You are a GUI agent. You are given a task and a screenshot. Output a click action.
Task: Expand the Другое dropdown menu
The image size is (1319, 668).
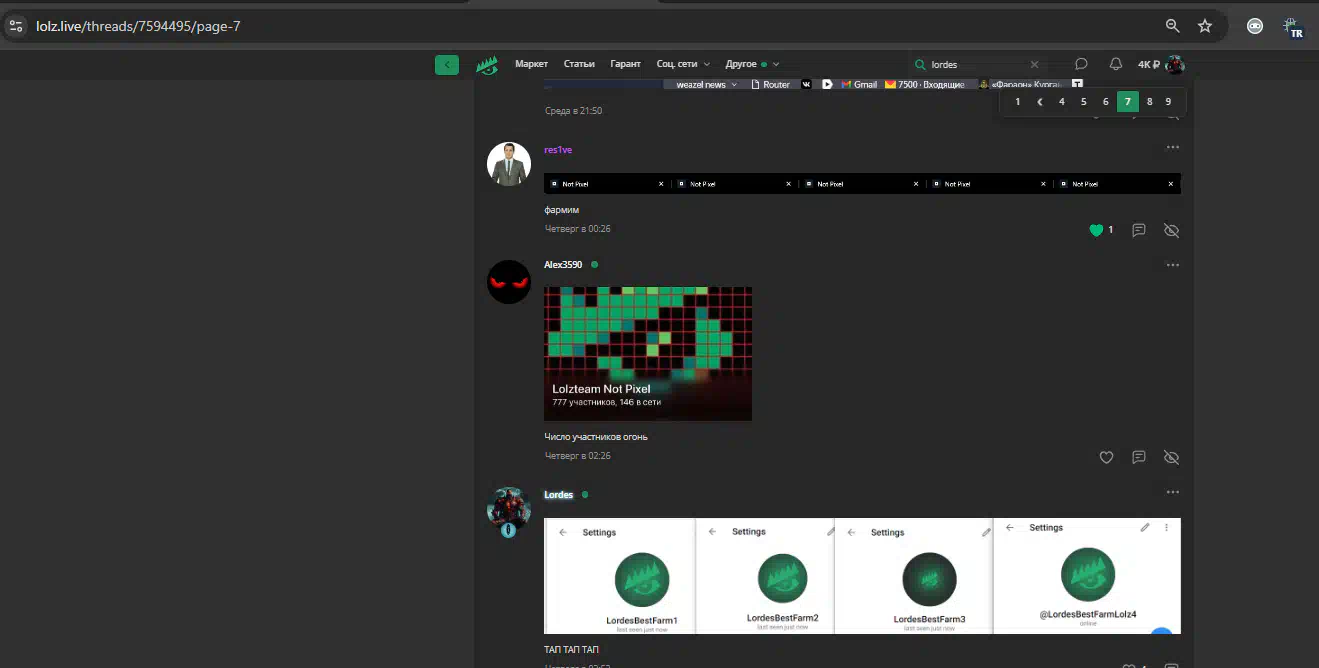(752, 64)
